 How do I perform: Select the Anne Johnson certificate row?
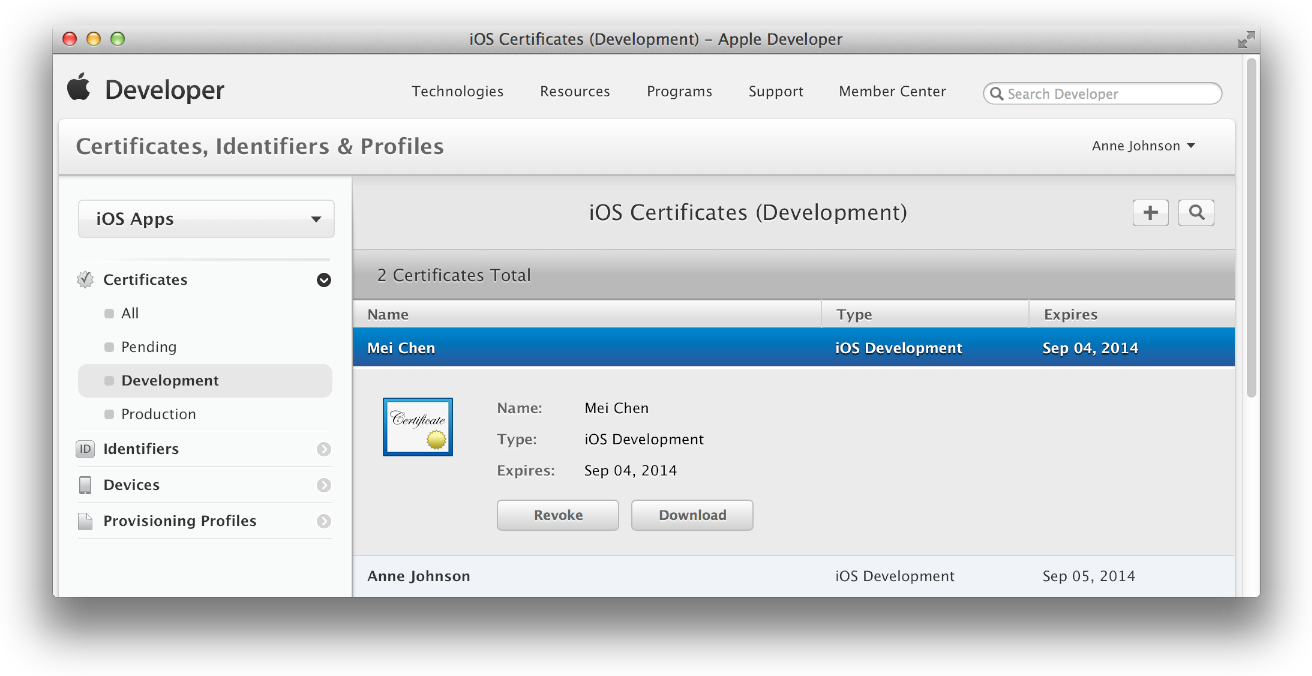tap(794, 576)
